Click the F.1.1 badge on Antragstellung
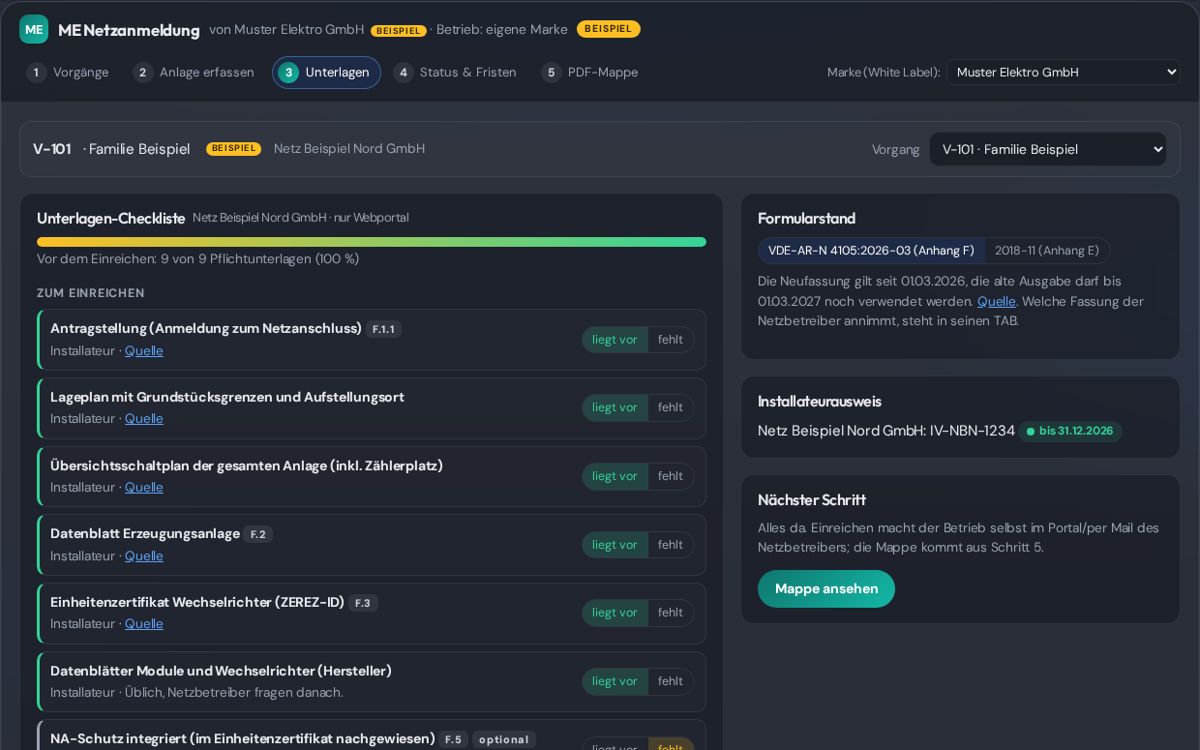1200x750 pixels. point(383,329)
